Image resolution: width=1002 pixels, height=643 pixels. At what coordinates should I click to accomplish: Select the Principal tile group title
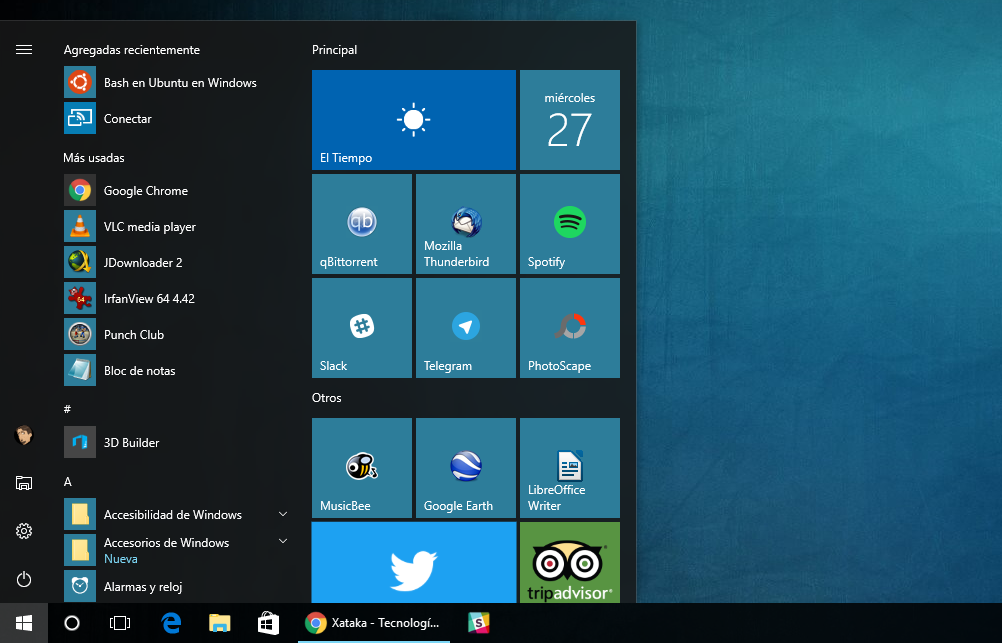334,50
